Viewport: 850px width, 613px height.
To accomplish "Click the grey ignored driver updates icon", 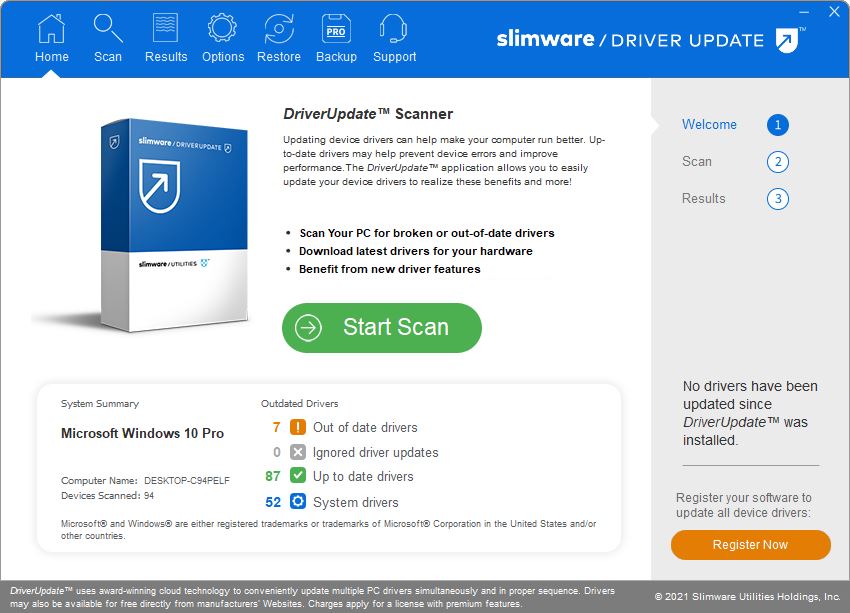I will click(298, 452).
